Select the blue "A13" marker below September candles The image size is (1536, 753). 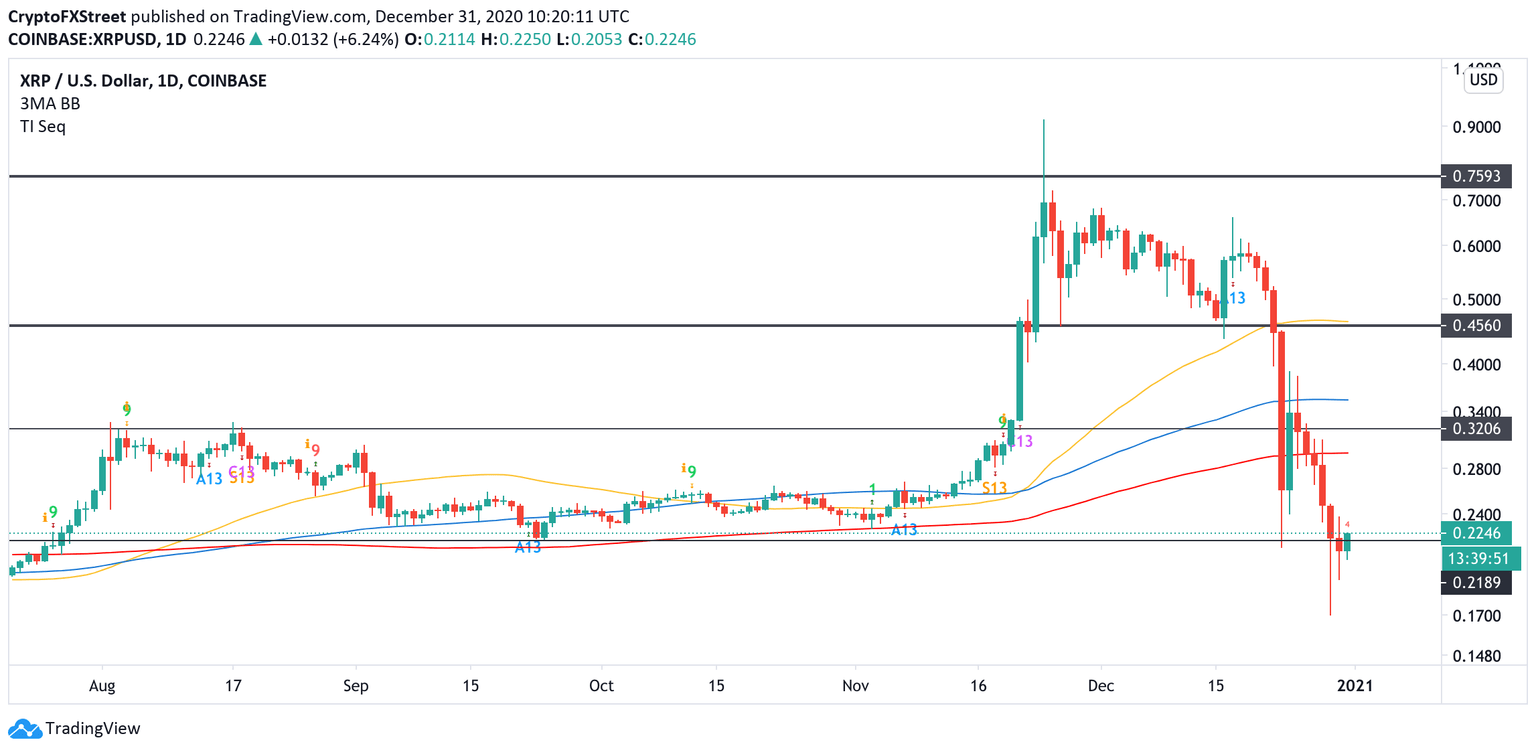[x=528, y=548]
